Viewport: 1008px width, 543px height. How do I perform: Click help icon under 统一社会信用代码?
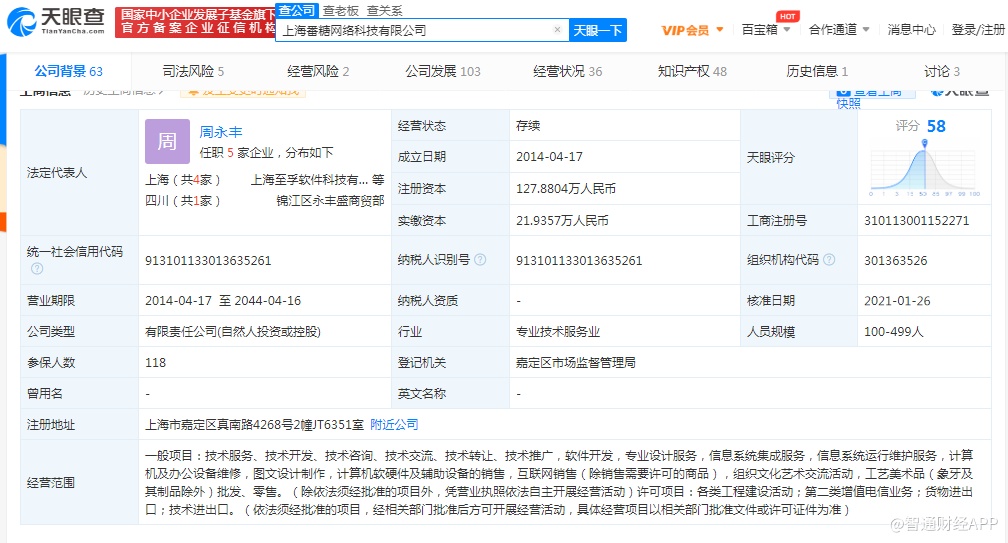point(37,269)
